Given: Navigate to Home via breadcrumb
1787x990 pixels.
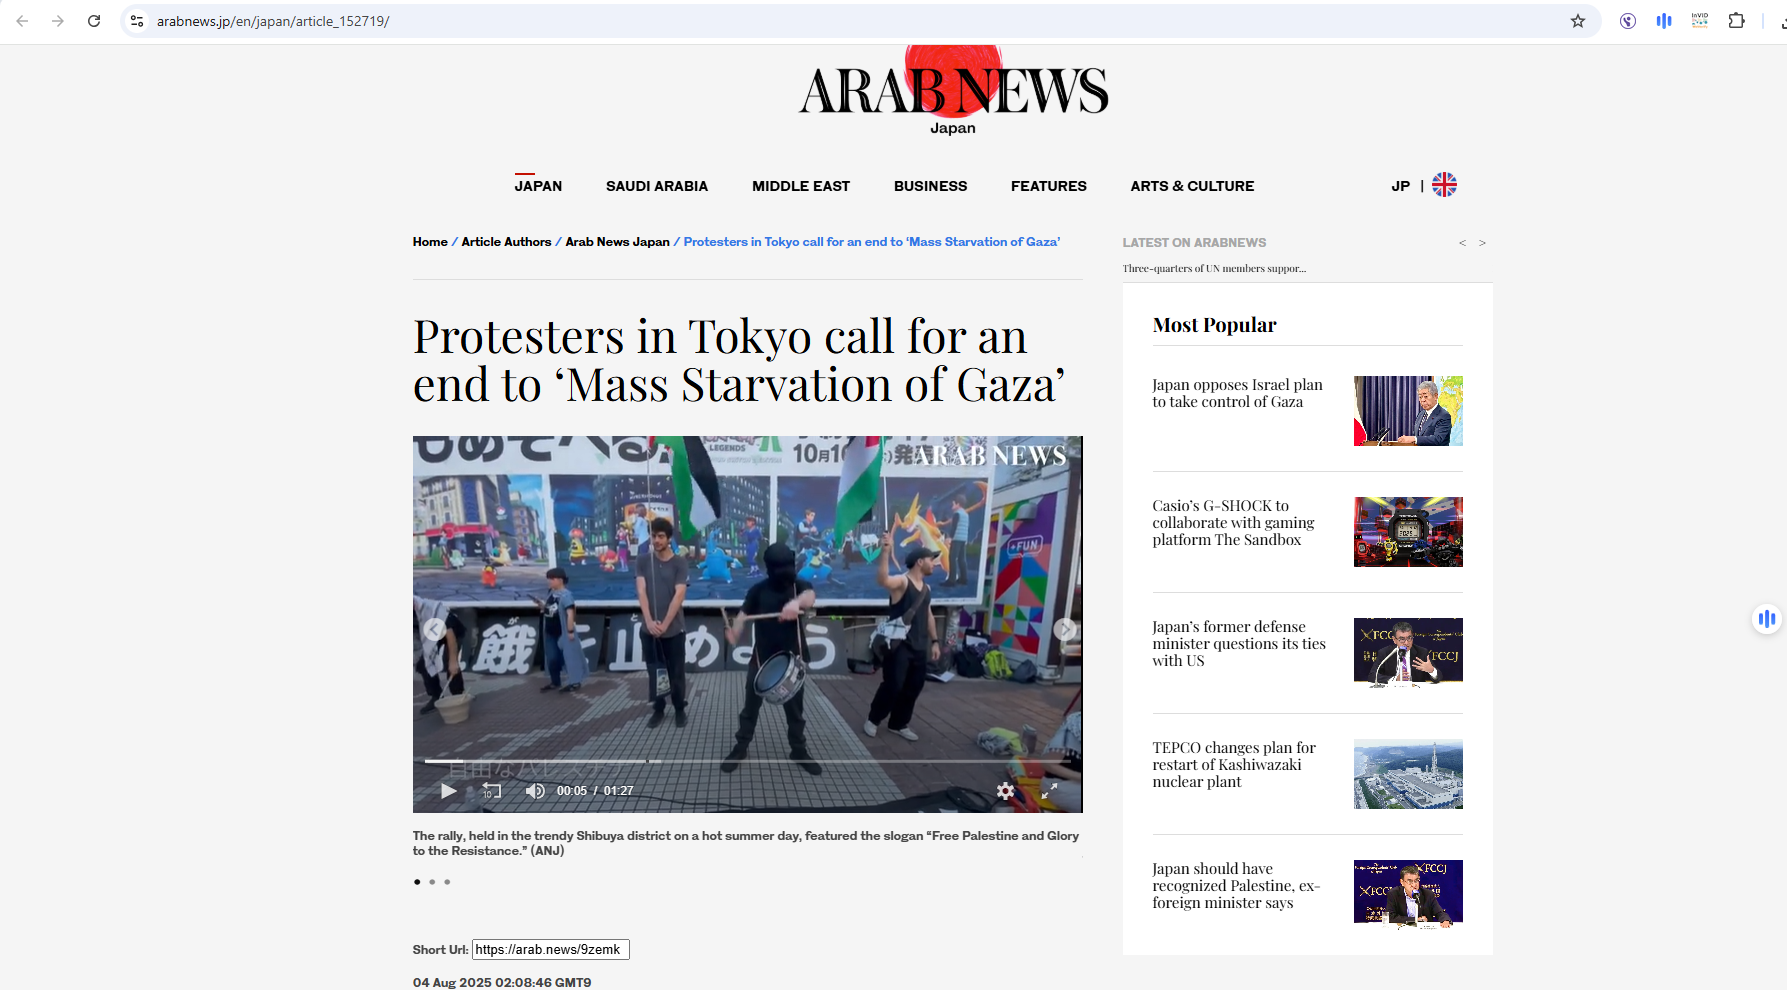Looking at the screenshot, I should (x=430, y=241).
